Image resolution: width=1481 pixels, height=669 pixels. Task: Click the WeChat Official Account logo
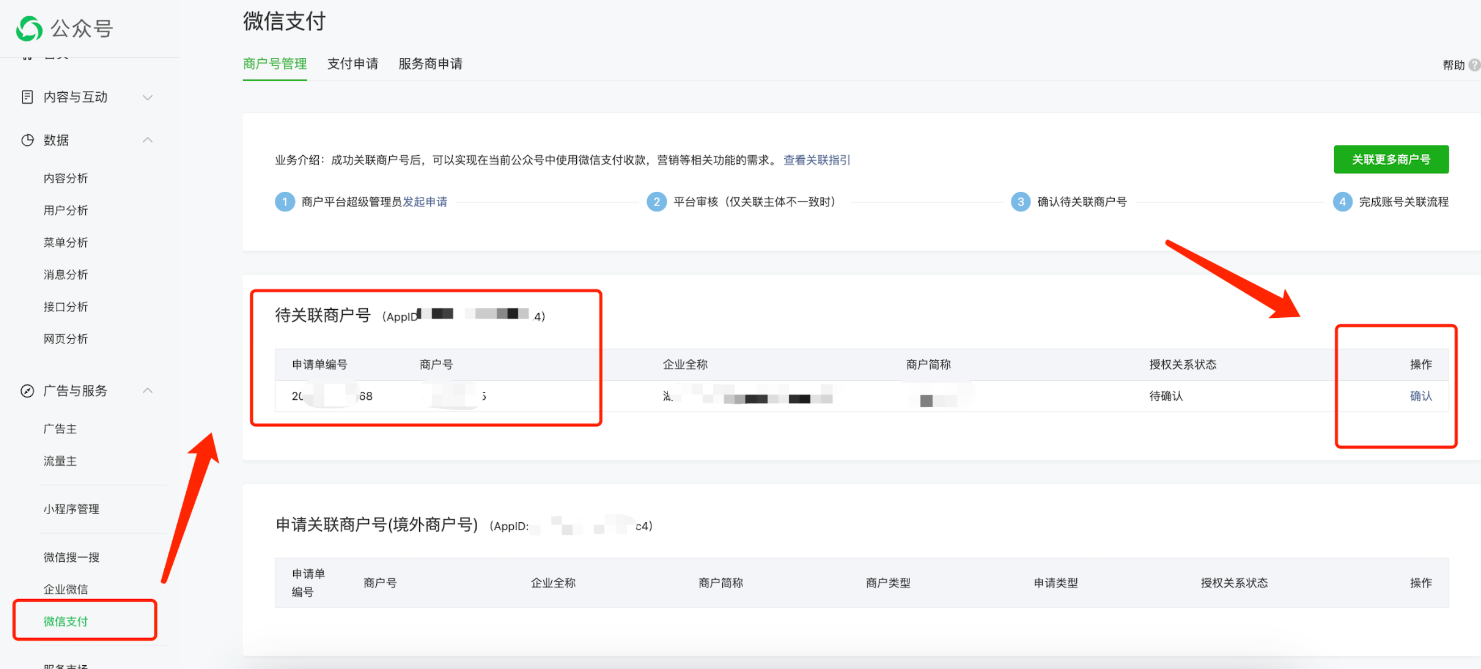(30, 28)
